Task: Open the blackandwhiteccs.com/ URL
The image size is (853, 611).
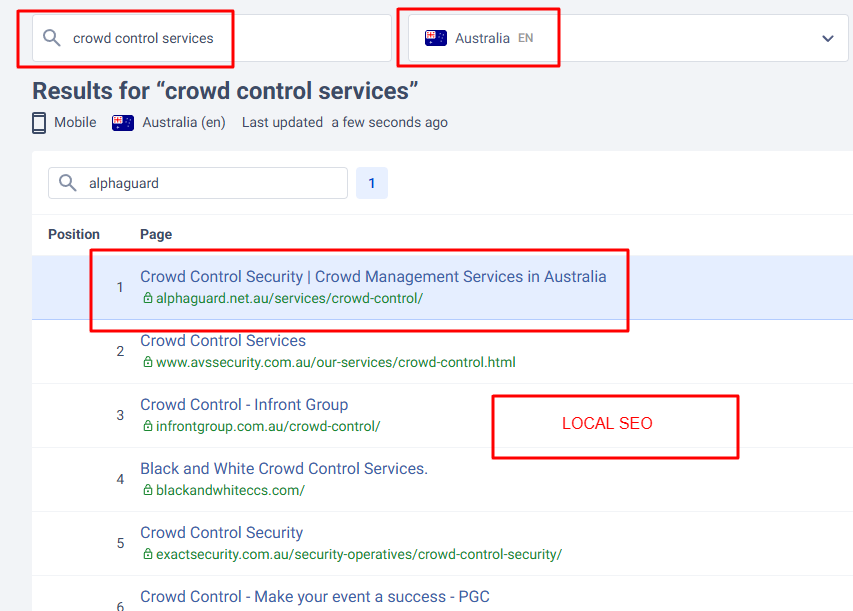Action: (230, 490)
